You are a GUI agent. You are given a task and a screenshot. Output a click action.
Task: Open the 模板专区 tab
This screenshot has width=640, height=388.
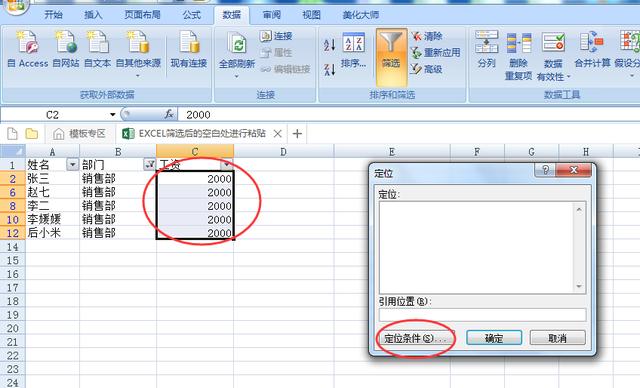pyautogui.click(x=79, y=133)
